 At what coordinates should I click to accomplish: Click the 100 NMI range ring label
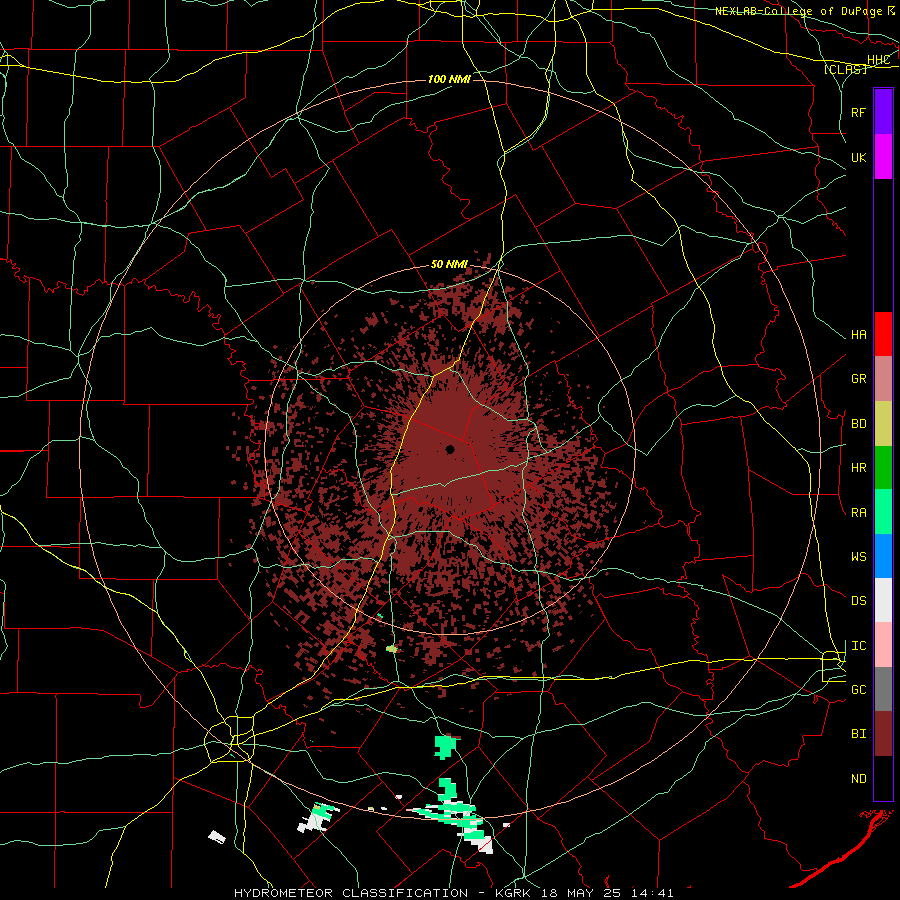449,79
